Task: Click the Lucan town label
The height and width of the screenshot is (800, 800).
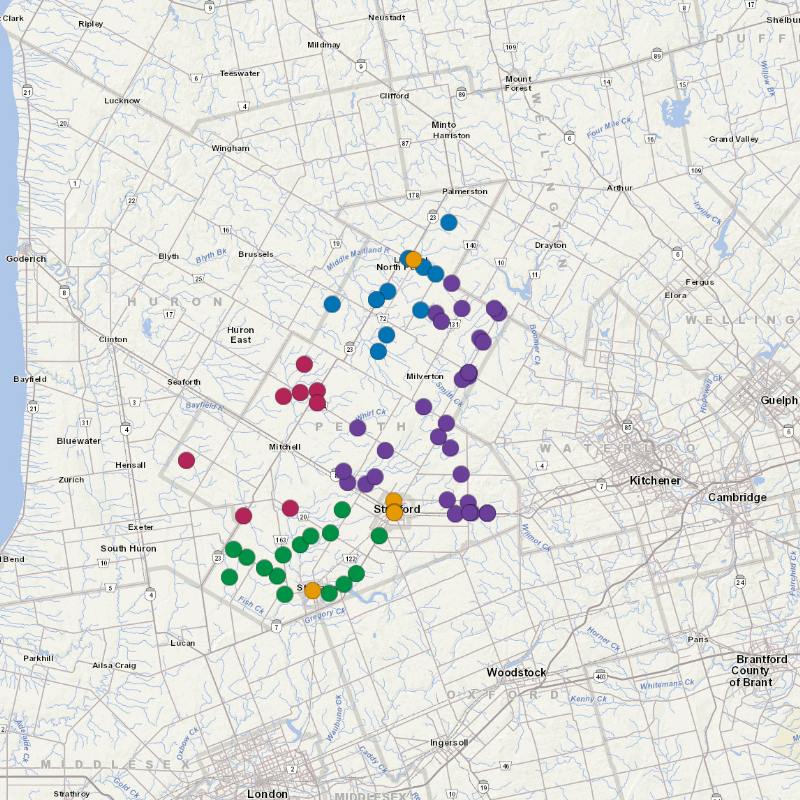Action: click(183, 643)
